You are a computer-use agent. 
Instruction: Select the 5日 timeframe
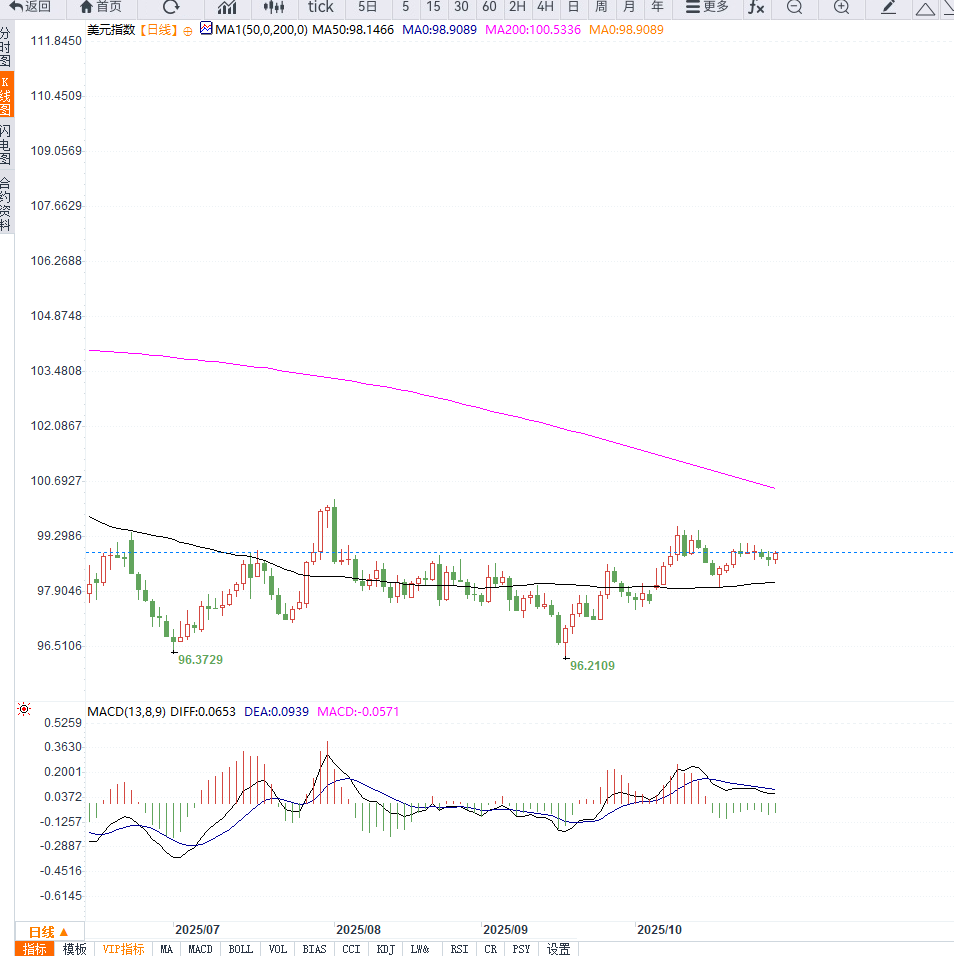[x=367, y=7]
